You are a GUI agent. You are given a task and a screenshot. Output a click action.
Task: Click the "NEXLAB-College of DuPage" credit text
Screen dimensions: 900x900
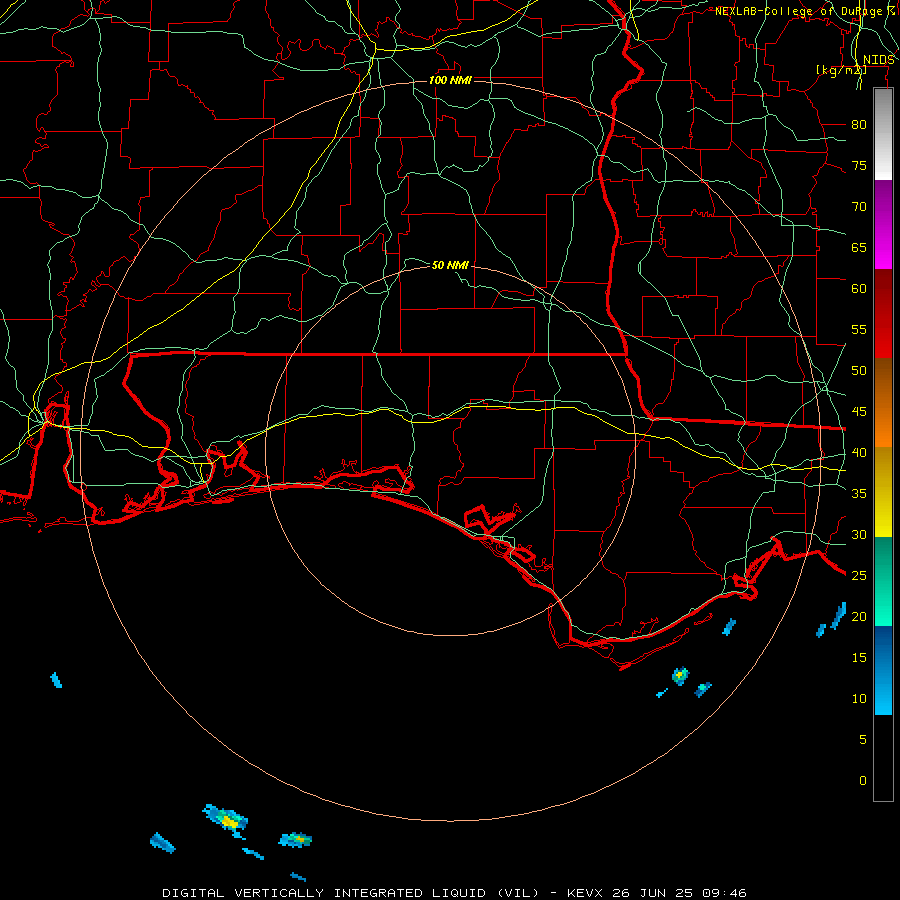(799, 11)
